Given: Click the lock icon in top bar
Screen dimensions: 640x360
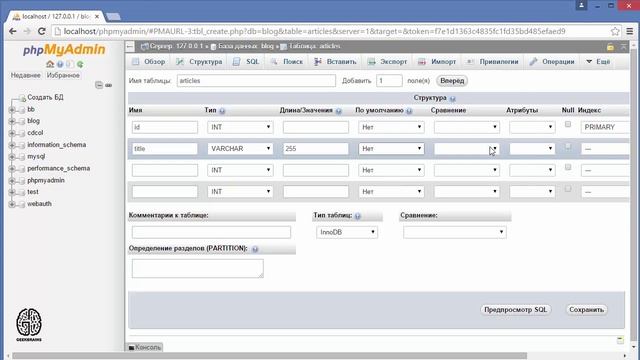Looking at the screenshot, I should (610, 47).
